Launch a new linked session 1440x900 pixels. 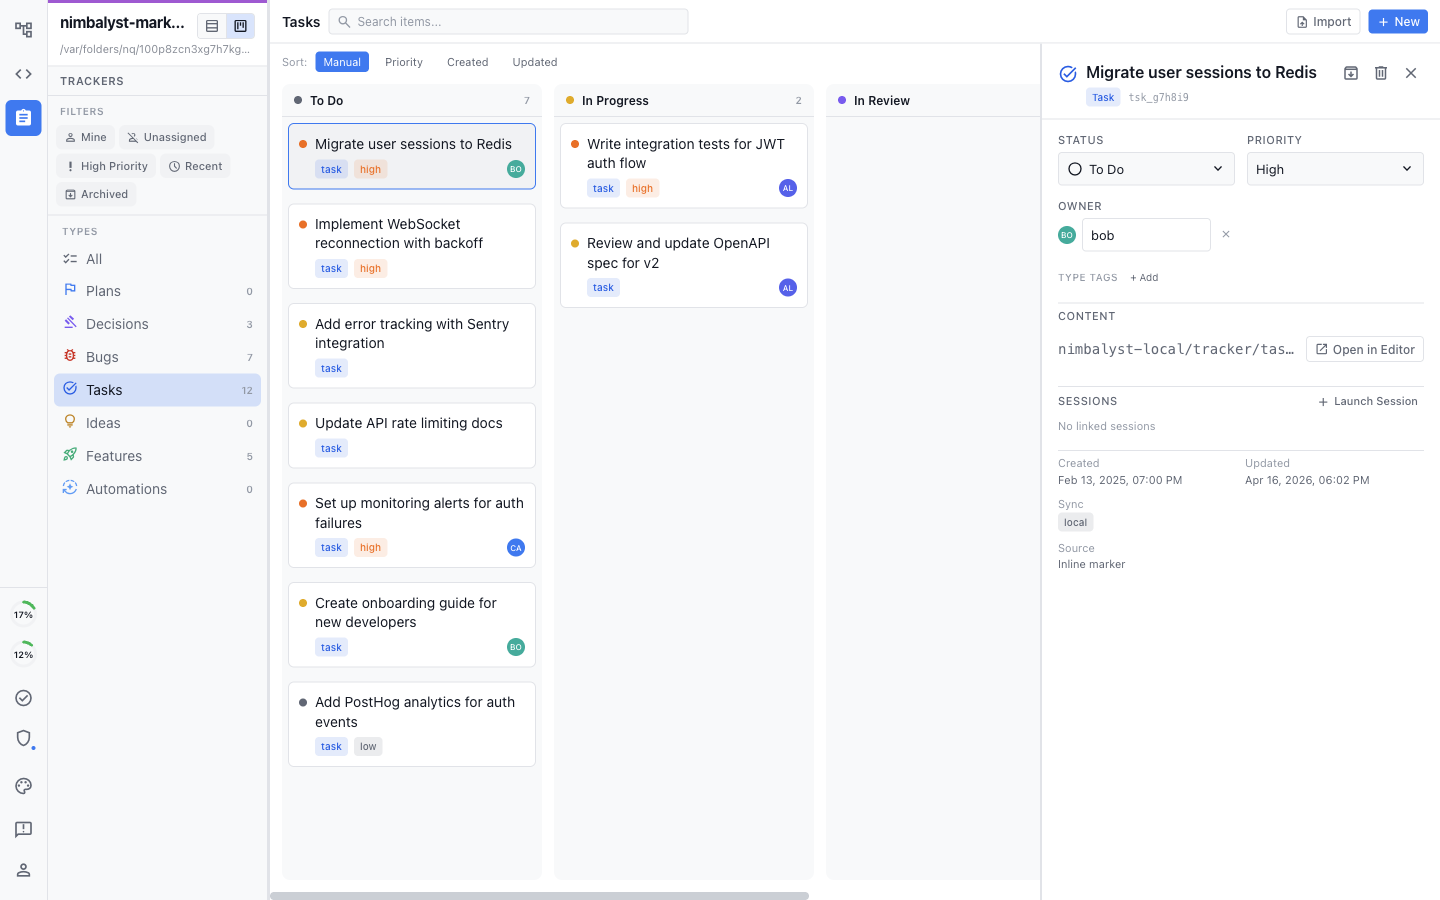pos(1368,401)
